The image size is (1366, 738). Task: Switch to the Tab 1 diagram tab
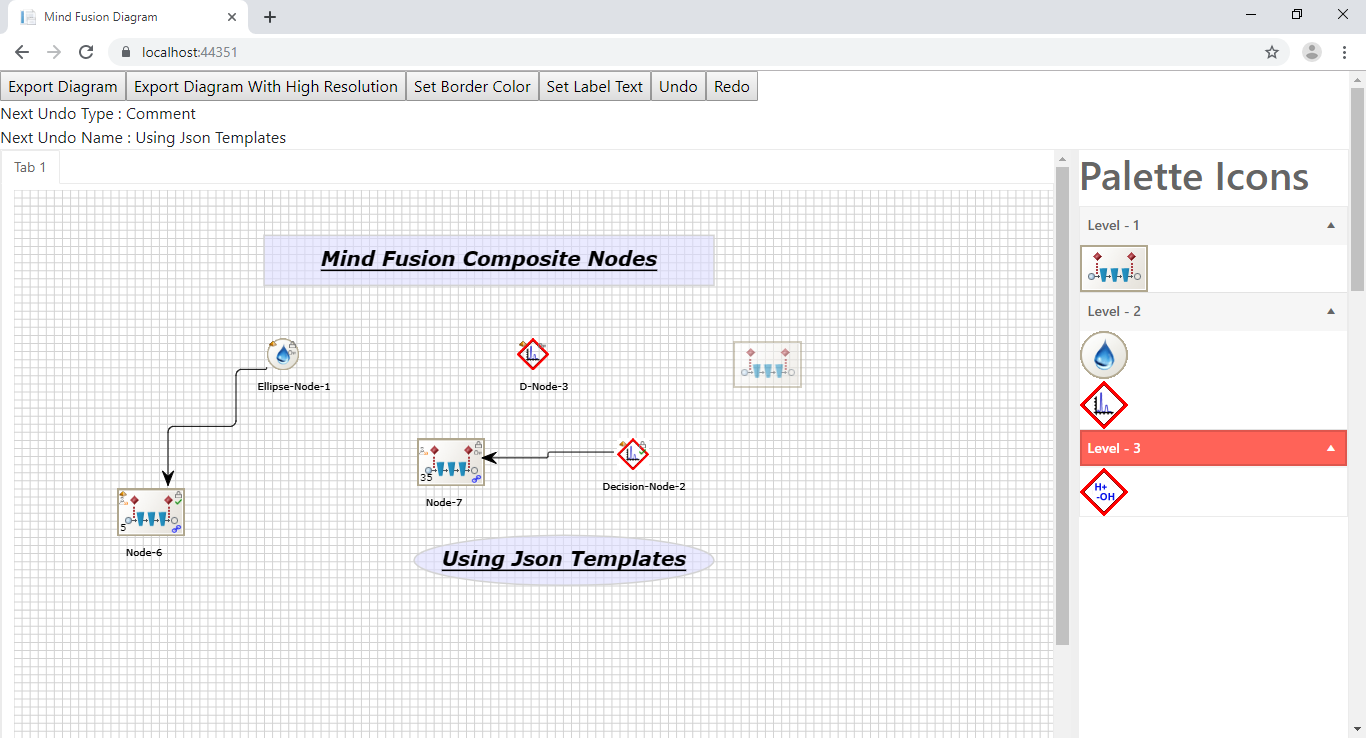(30, 167)
